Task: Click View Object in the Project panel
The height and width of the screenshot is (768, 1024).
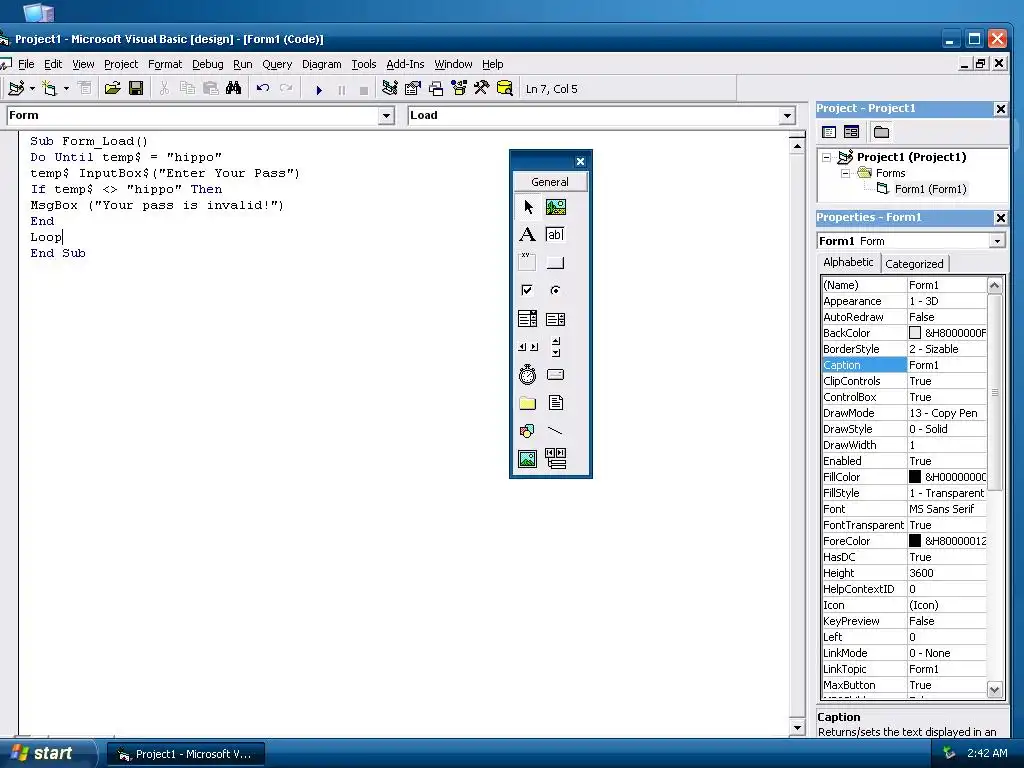Action: 852,132
